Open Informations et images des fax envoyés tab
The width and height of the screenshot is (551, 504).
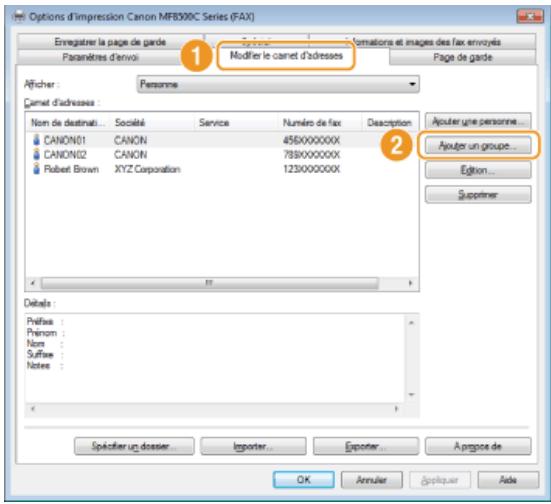point(422,42)
